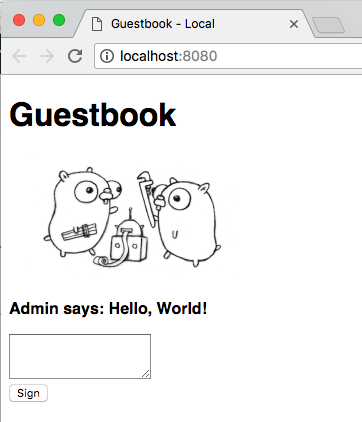Click the green maximize window button
362x422 pixels.
click(x=59, y=20)
